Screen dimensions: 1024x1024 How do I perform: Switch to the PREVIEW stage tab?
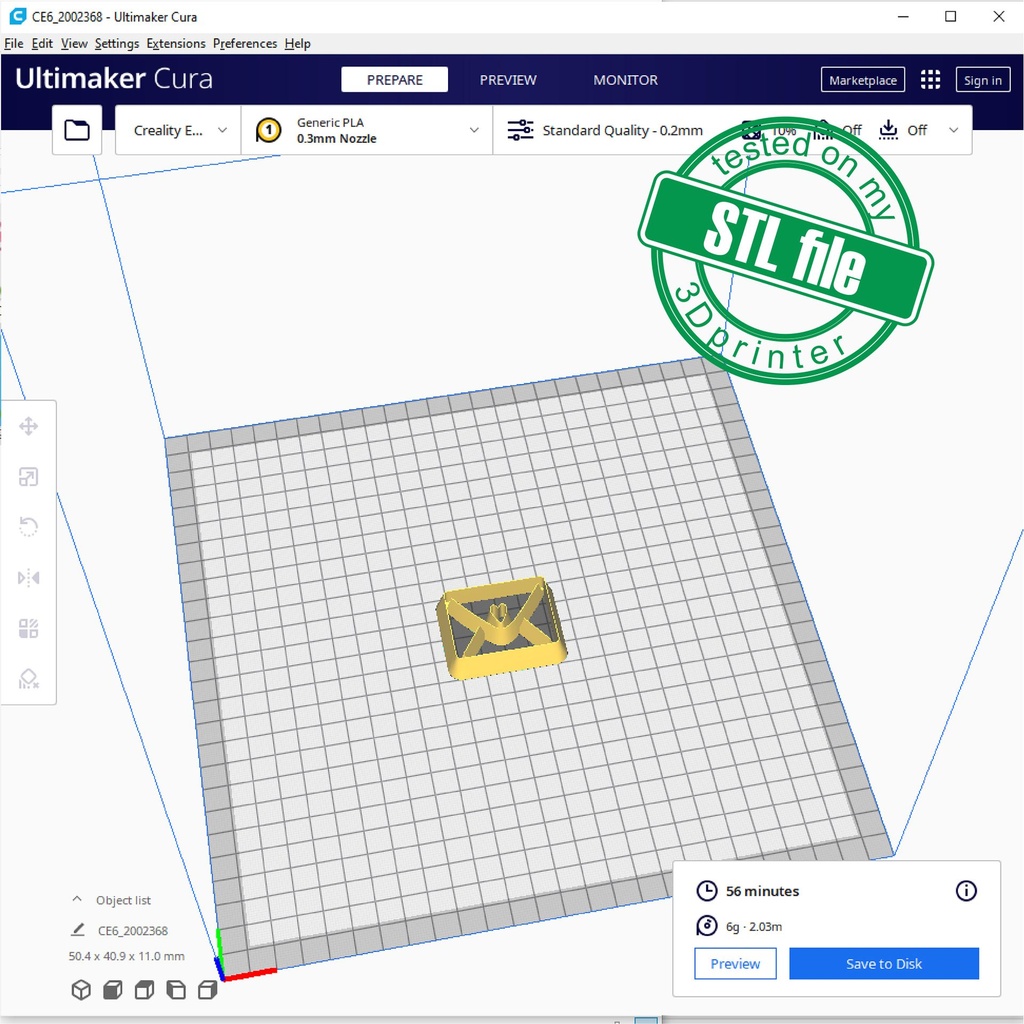point(508,80)
